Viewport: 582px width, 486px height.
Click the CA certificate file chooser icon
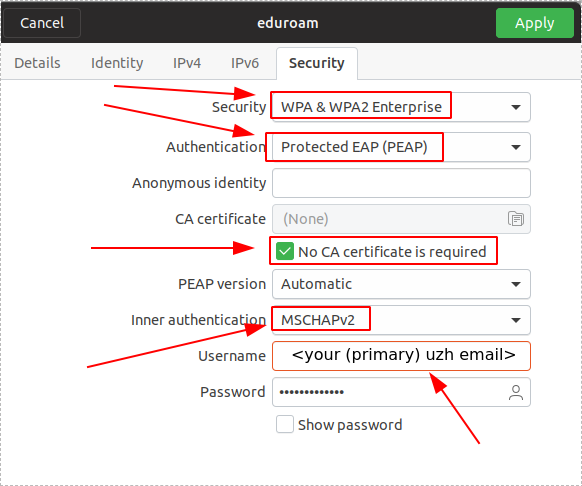tap(516, 219)
